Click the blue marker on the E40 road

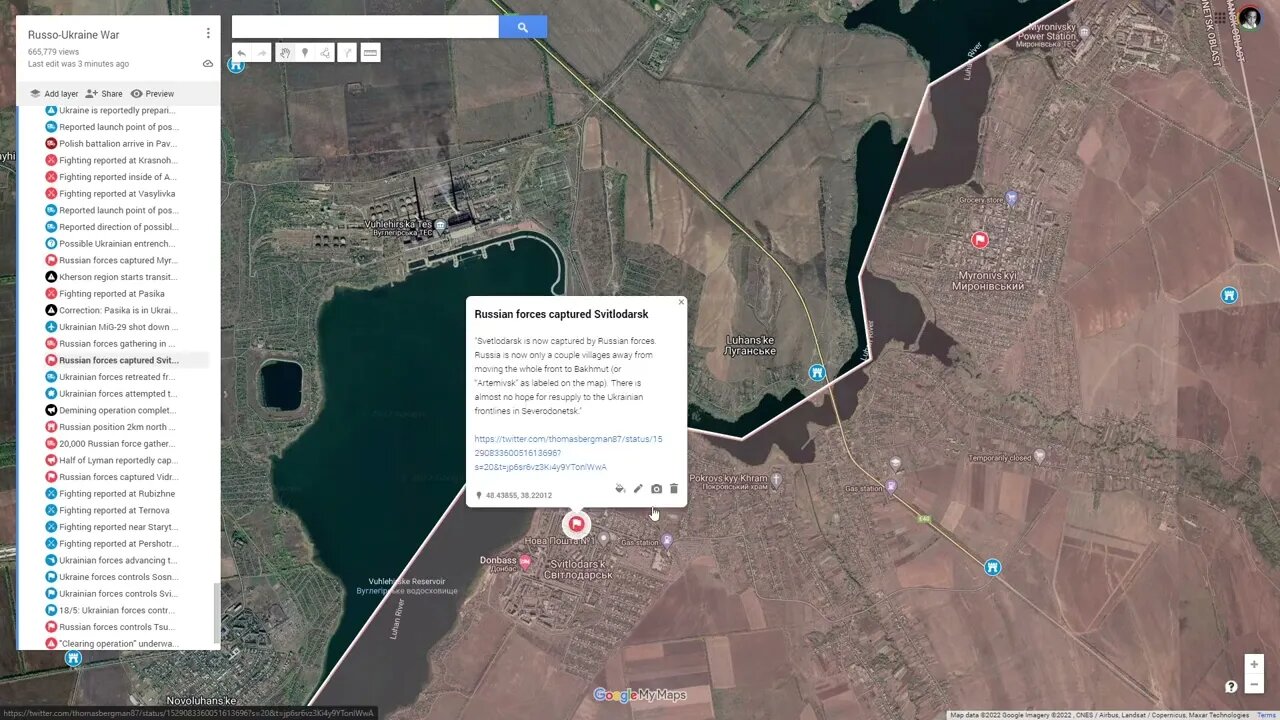coord(992,567)
